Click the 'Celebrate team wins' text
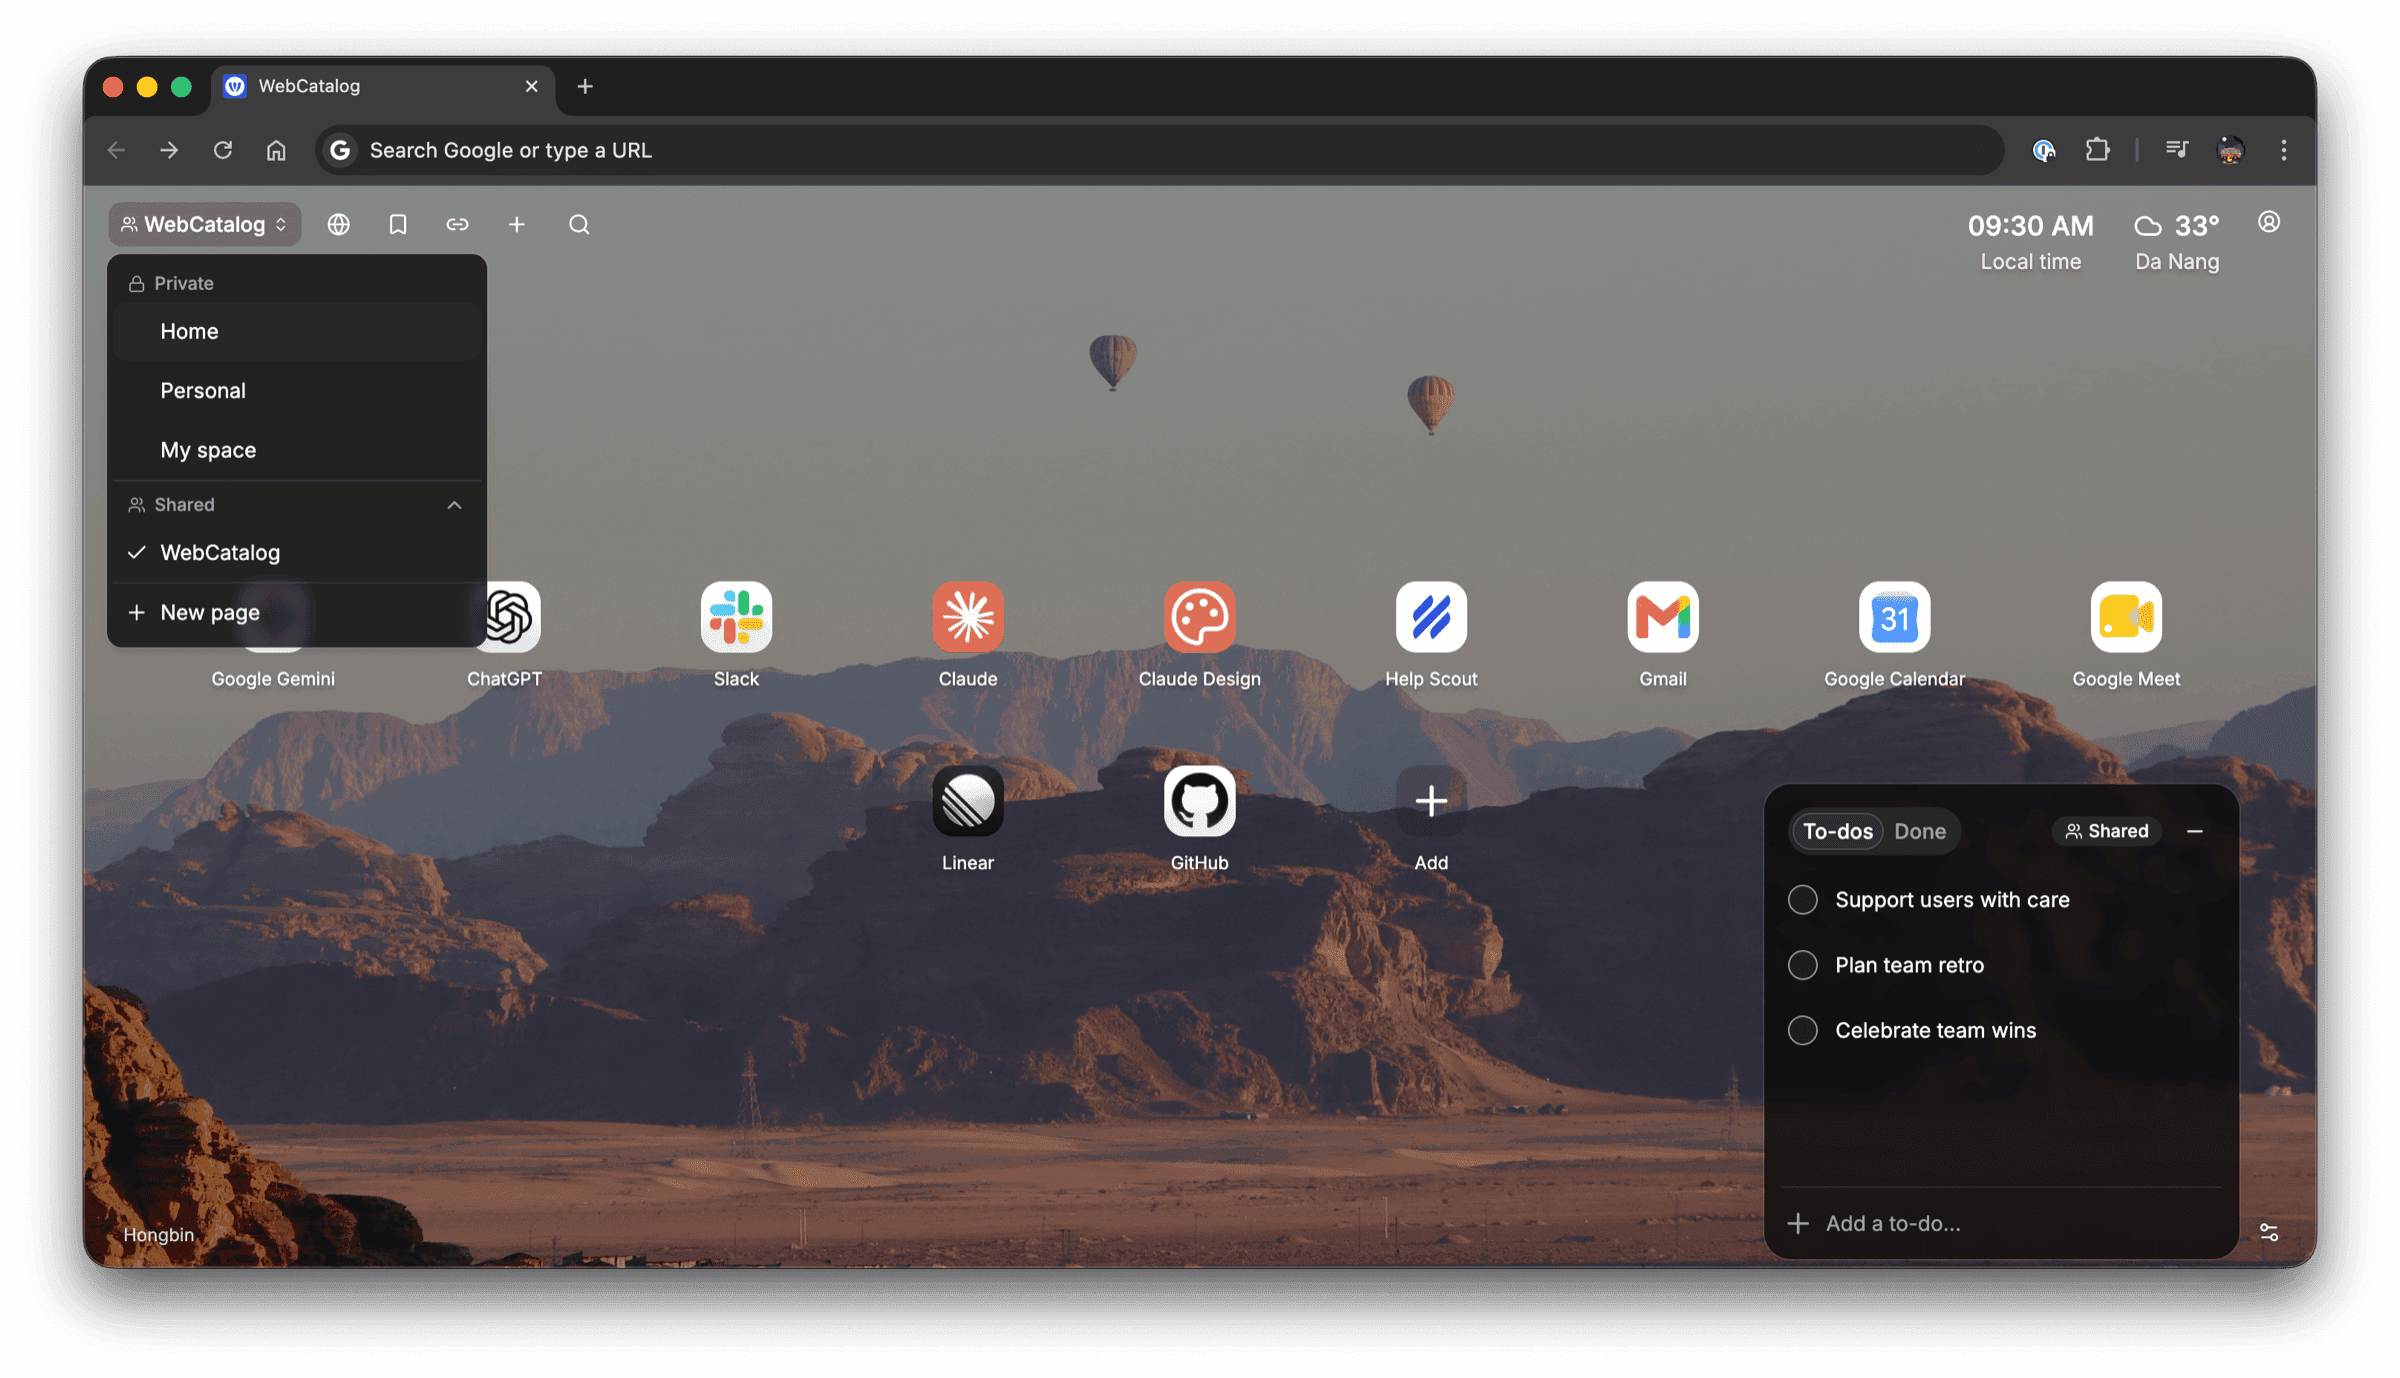2400x1378 pixels. 1935,1030
